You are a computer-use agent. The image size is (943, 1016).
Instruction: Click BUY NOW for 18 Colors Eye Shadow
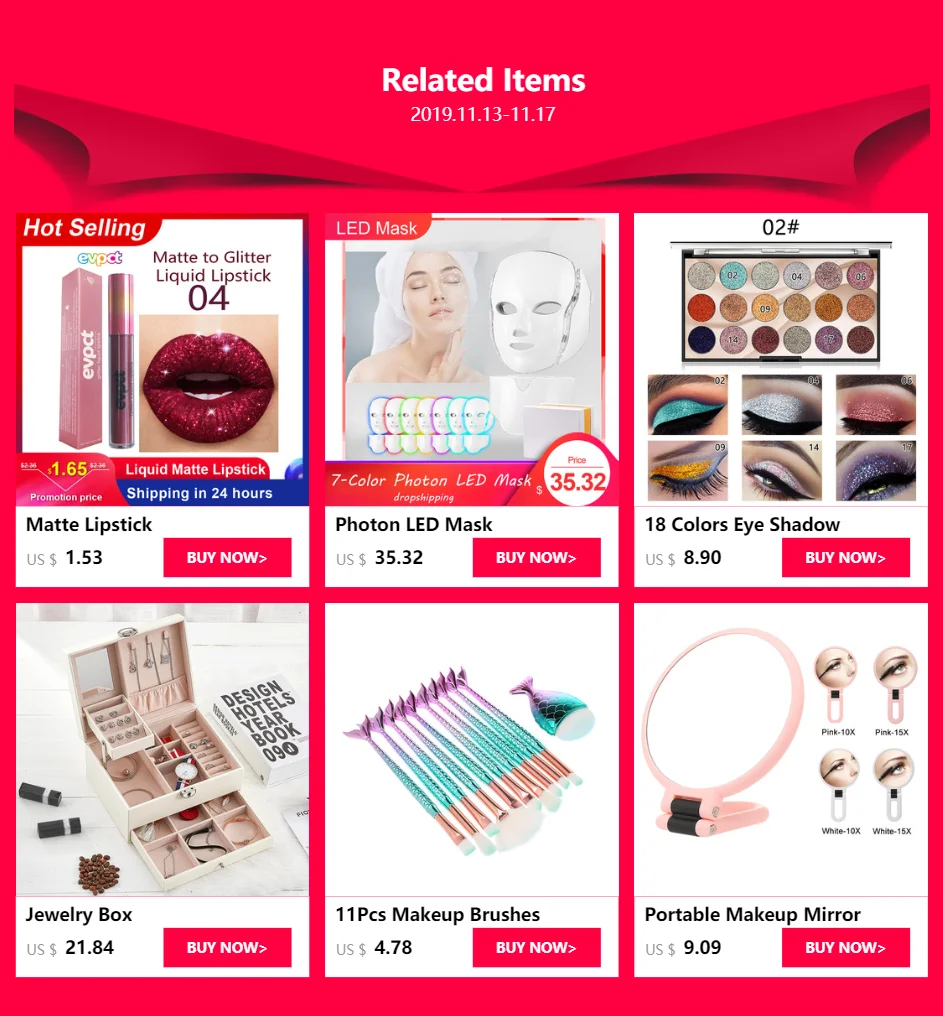tap(845, 557)
